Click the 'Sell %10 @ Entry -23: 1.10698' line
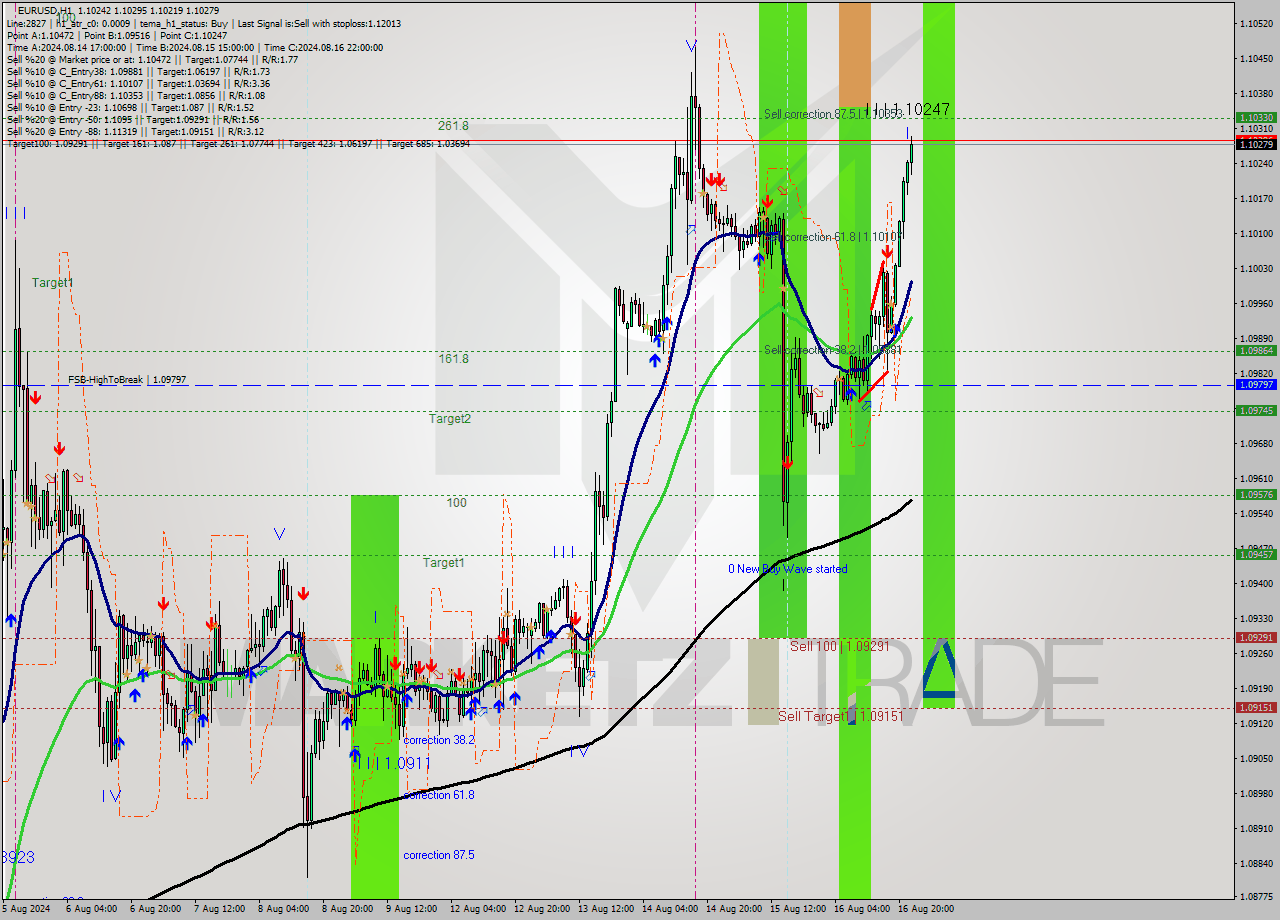This screenshot has height=920, width=1280. (x=130, y=107)
